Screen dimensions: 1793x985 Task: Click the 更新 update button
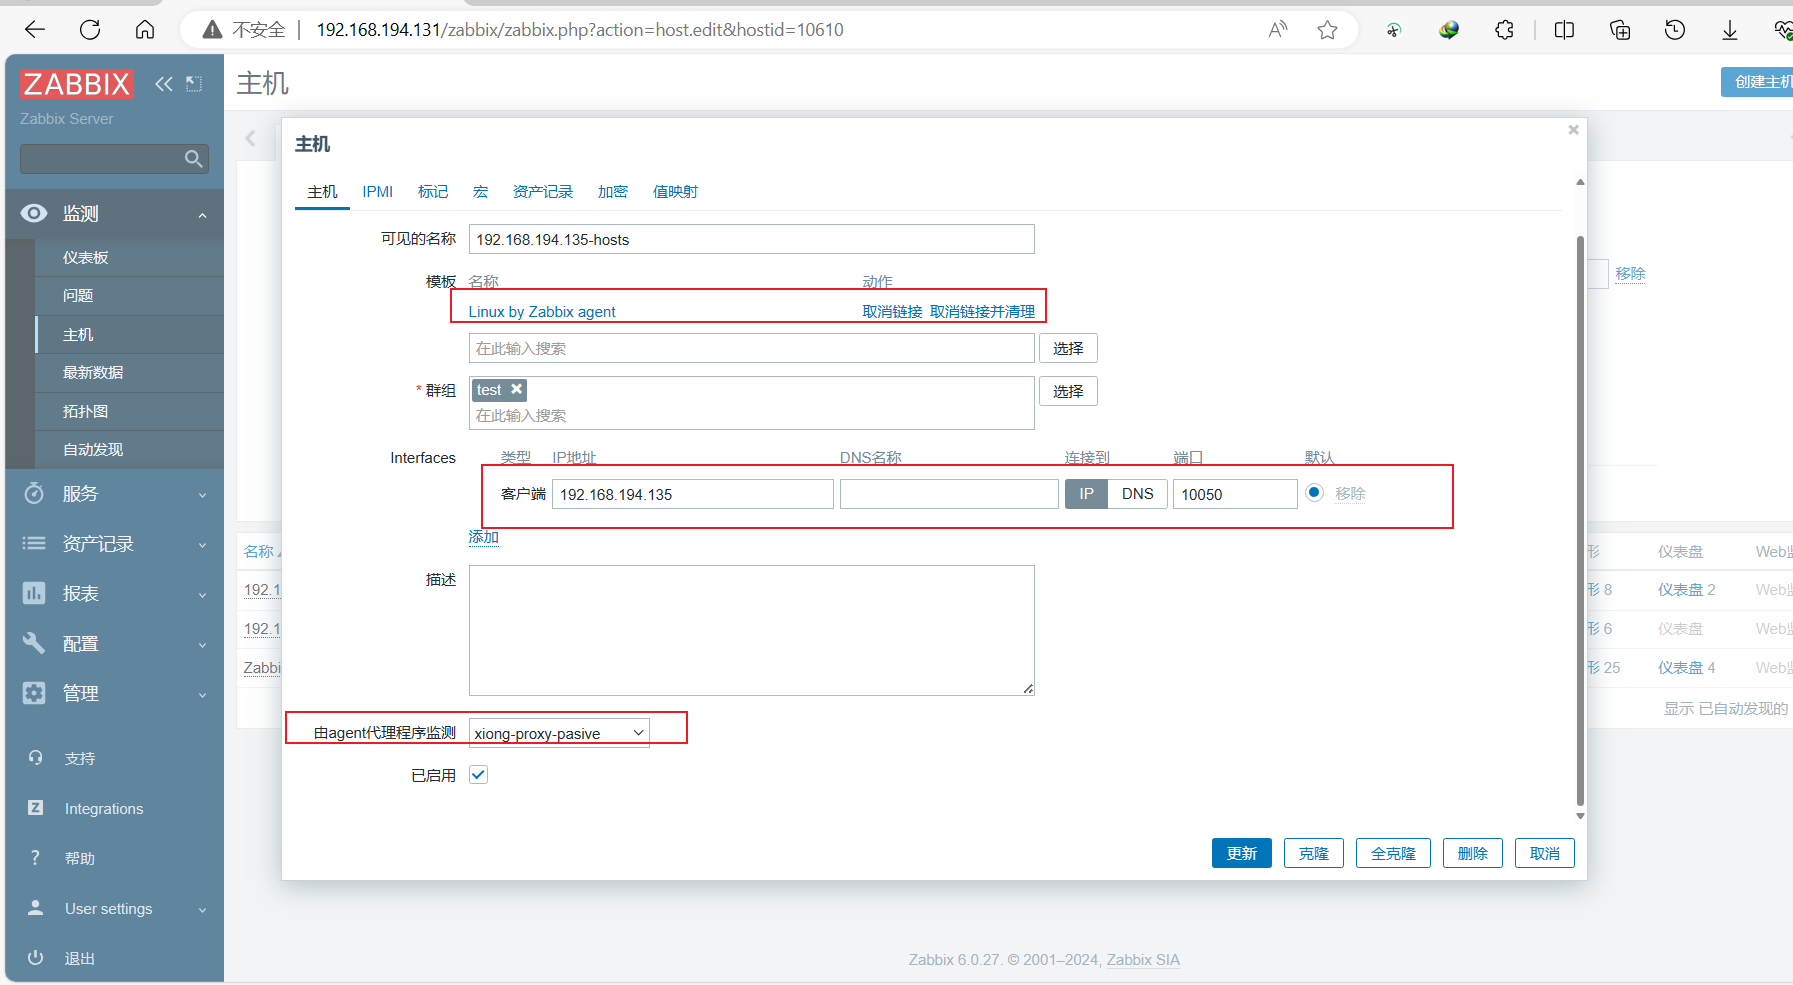click(x=1241, y=853)
